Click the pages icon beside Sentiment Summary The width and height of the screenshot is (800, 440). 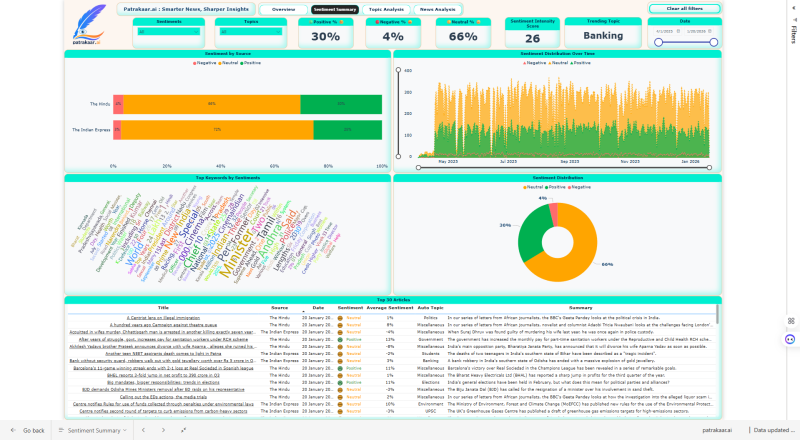coord(60,430)
